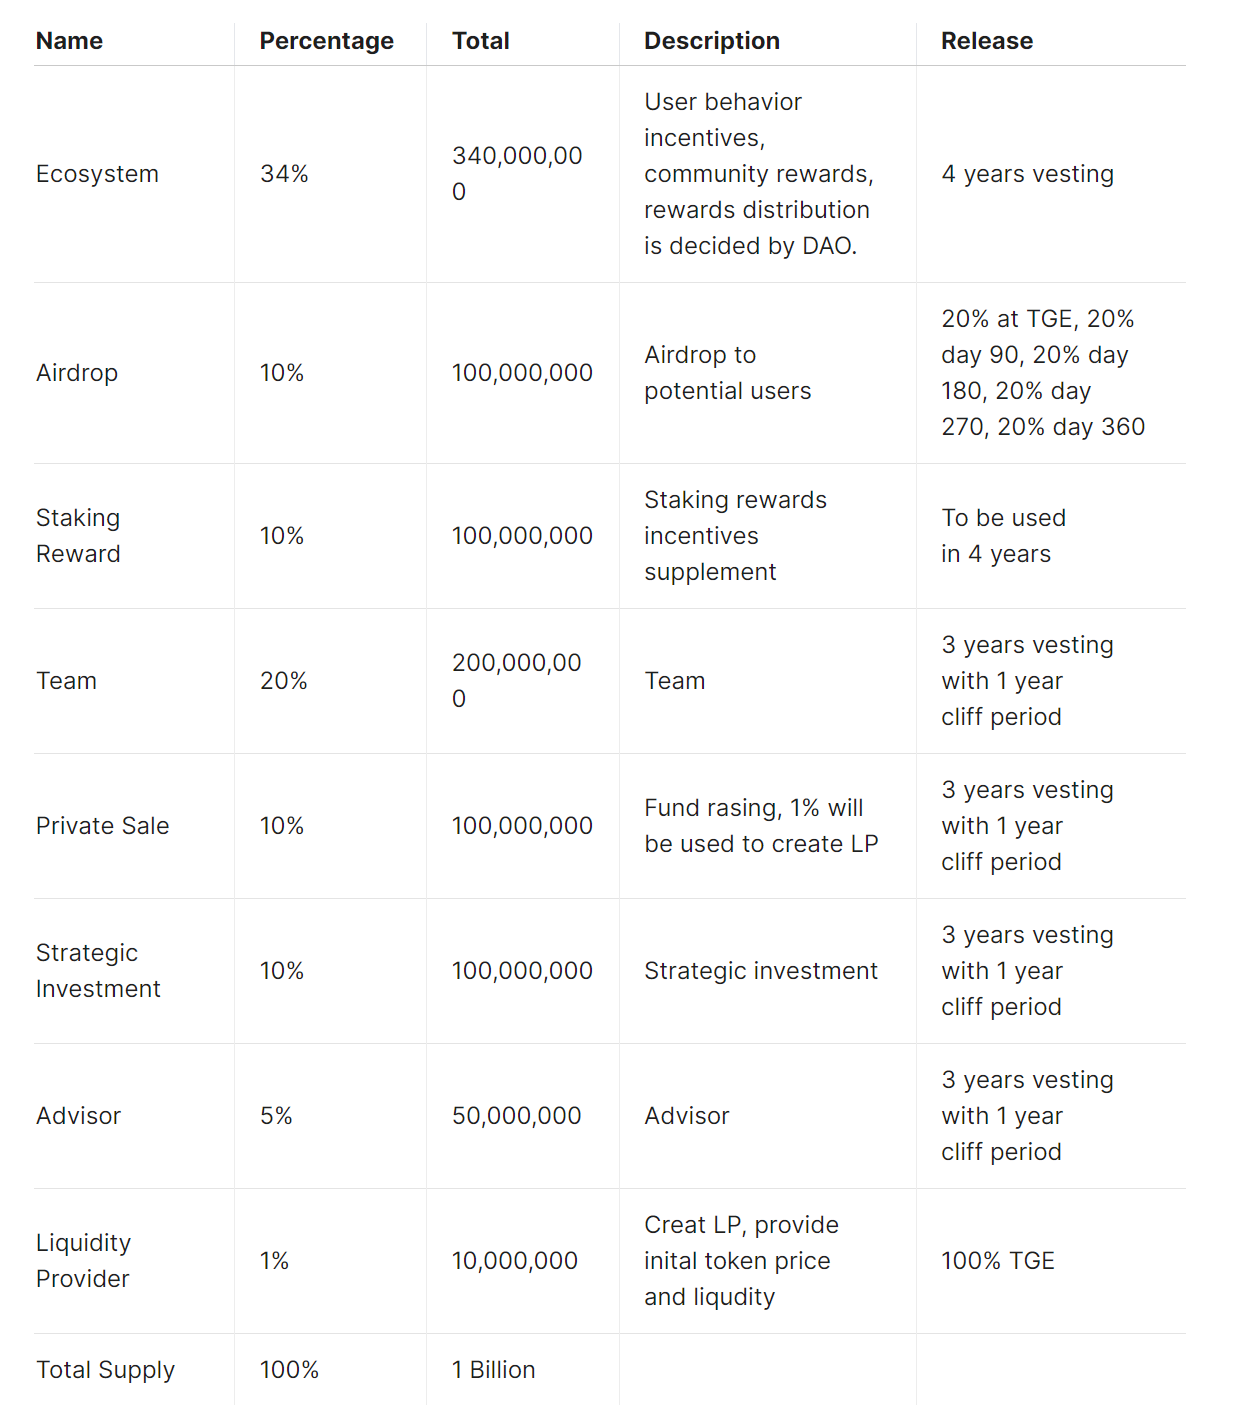Click the Fund rasing description text
The image size is (1255, 1405).
[761, 826]
